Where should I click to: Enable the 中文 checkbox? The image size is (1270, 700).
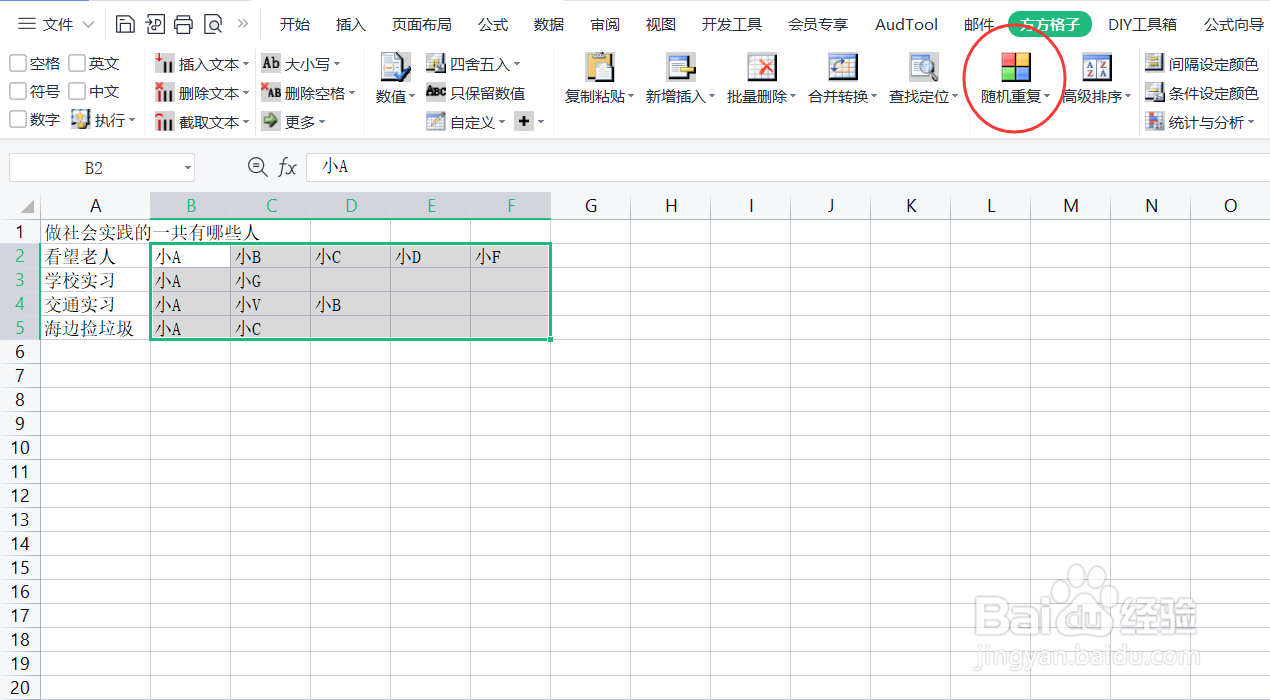[x=77, y=92]
